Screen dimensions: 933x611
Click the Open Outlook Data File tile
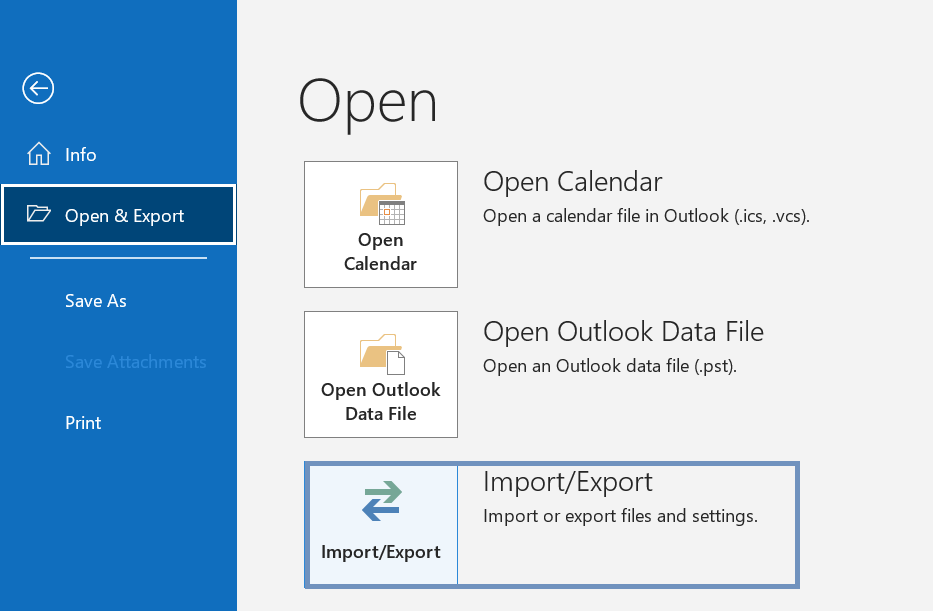click(x=380, y=374)
